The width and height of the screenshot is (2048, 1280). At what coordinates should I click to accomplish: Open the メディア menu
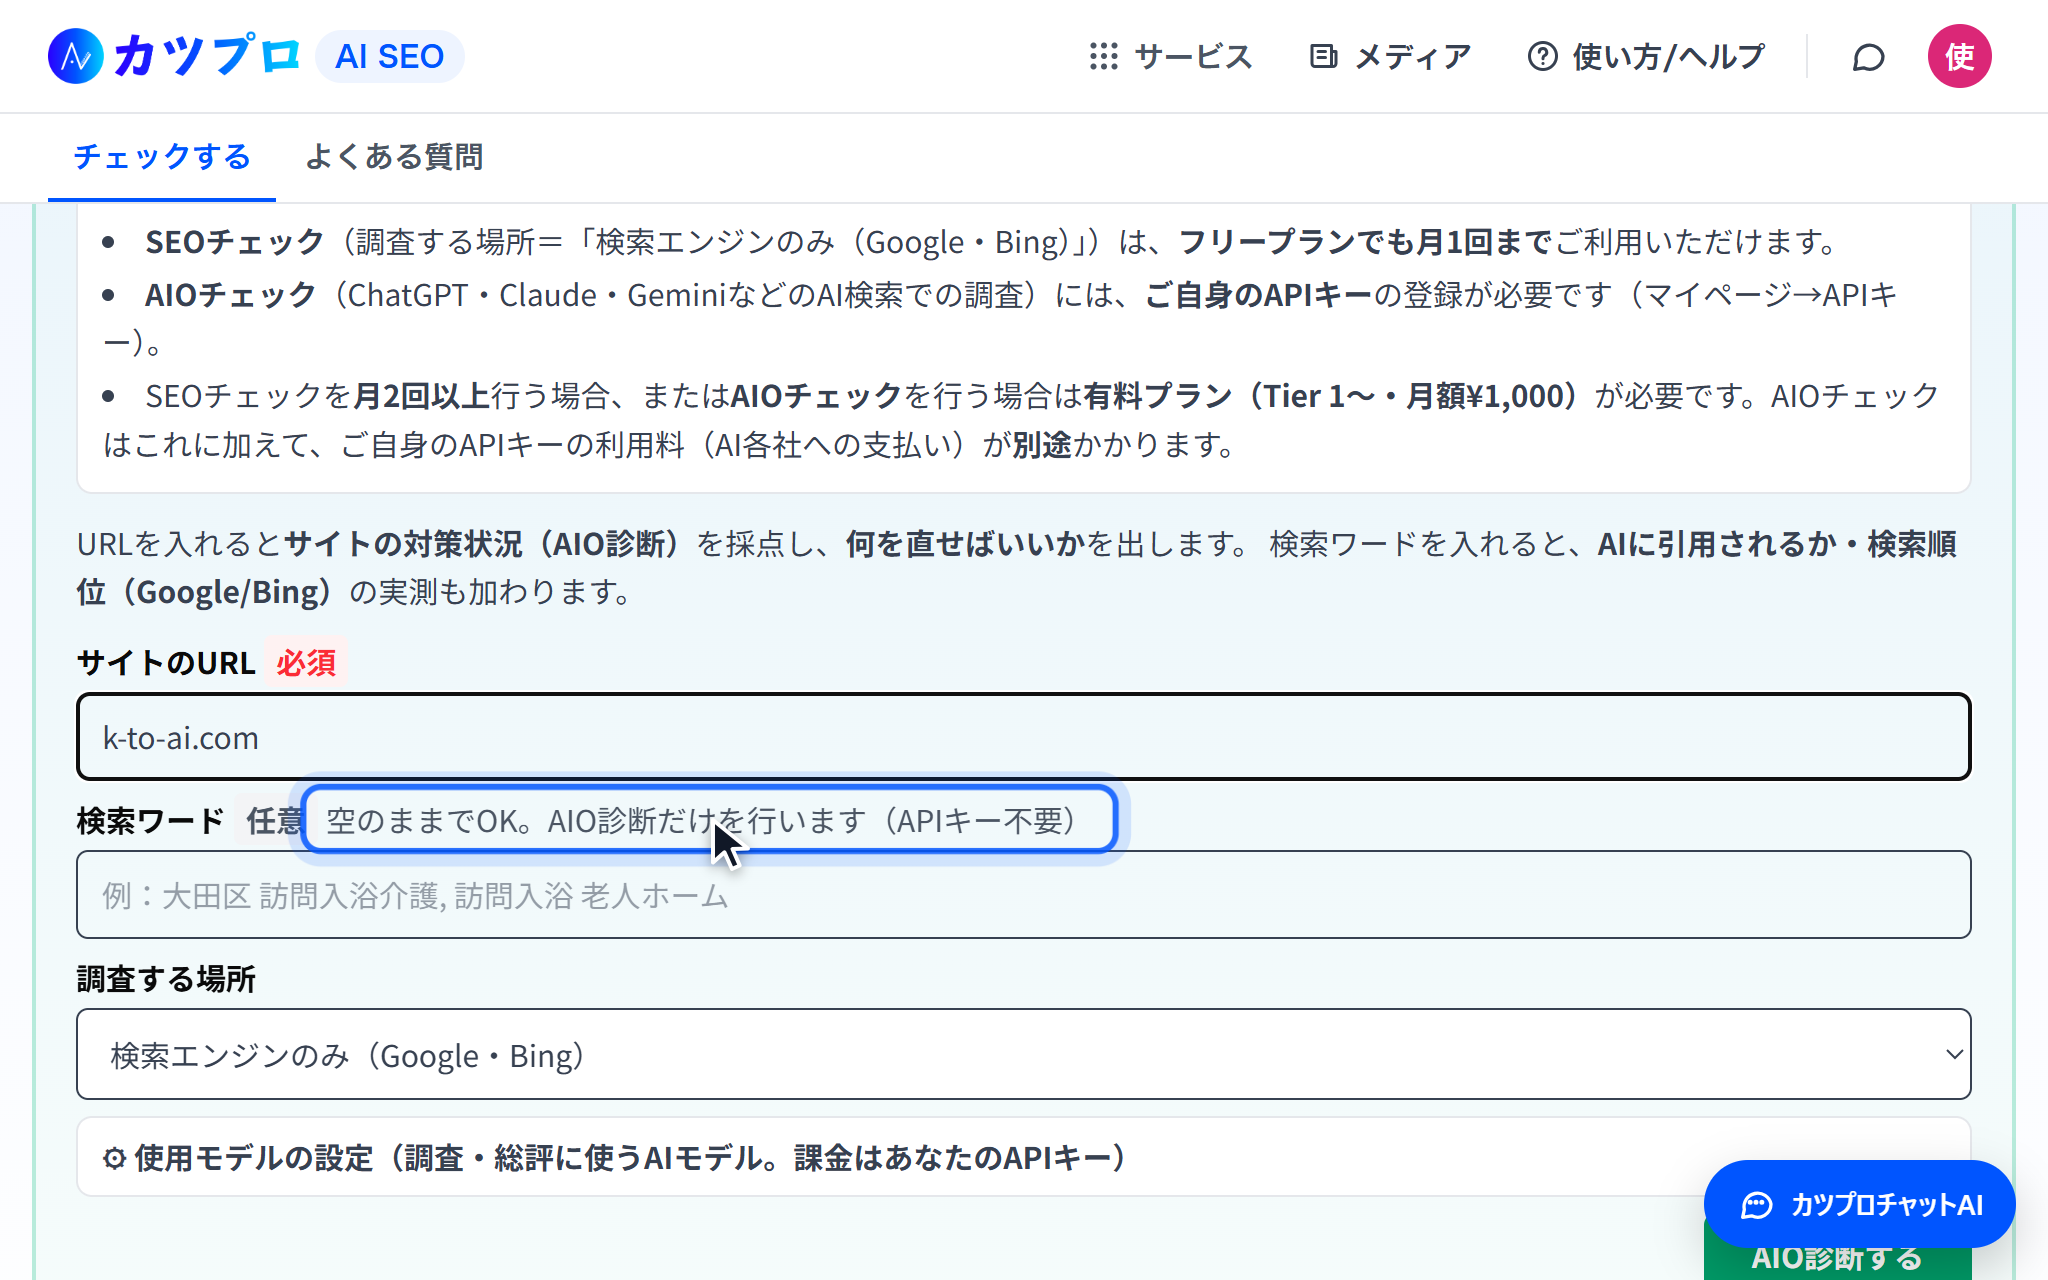click(1390, 56)
